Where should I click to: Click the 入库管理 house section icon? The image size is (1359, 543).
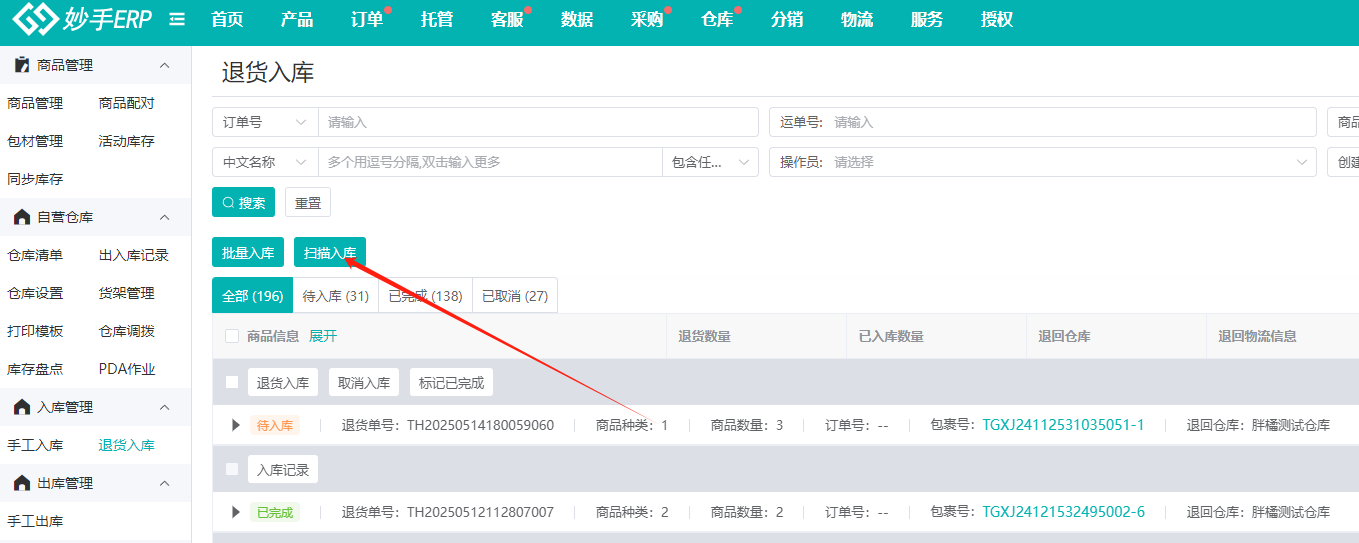click(x=21, y=407)
